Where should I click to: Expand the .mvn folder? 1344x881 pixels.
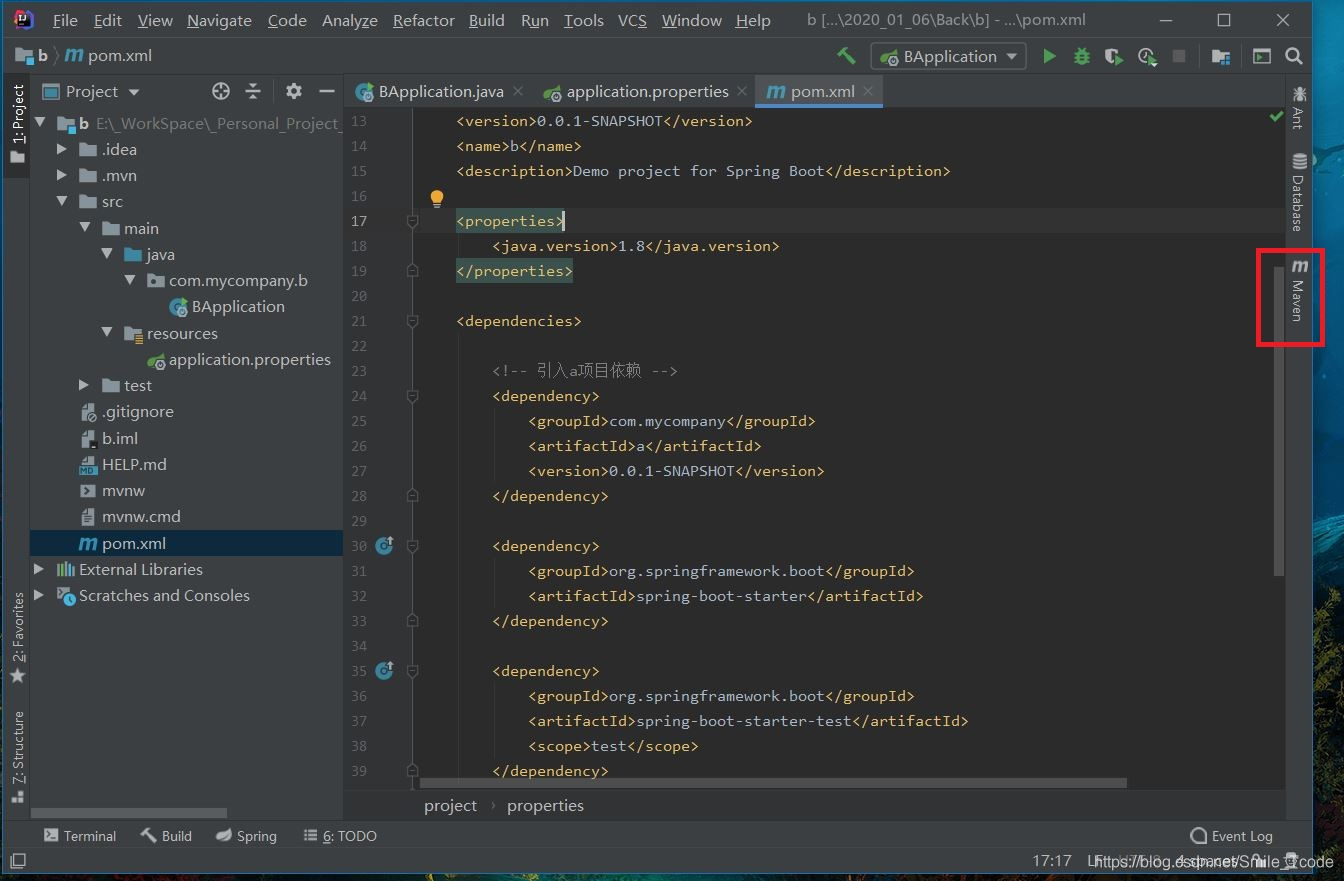pos(62,175)
